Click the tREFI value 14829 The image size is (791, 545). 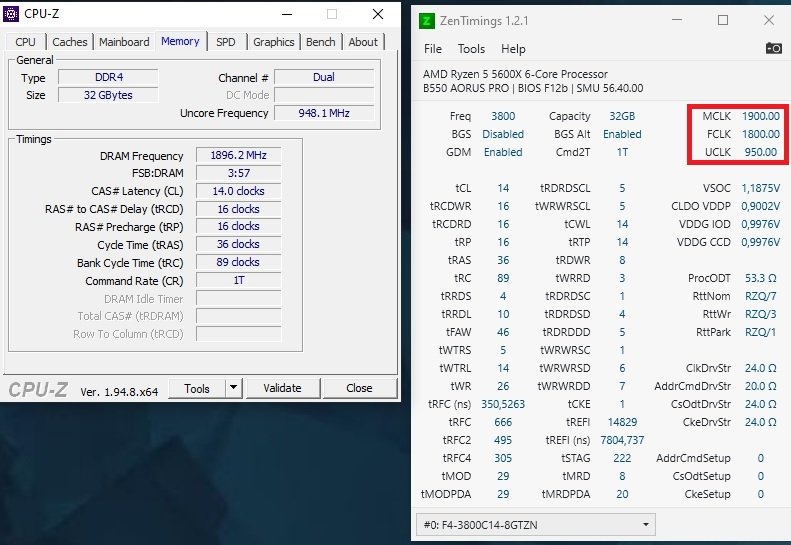tap(622, 422)
